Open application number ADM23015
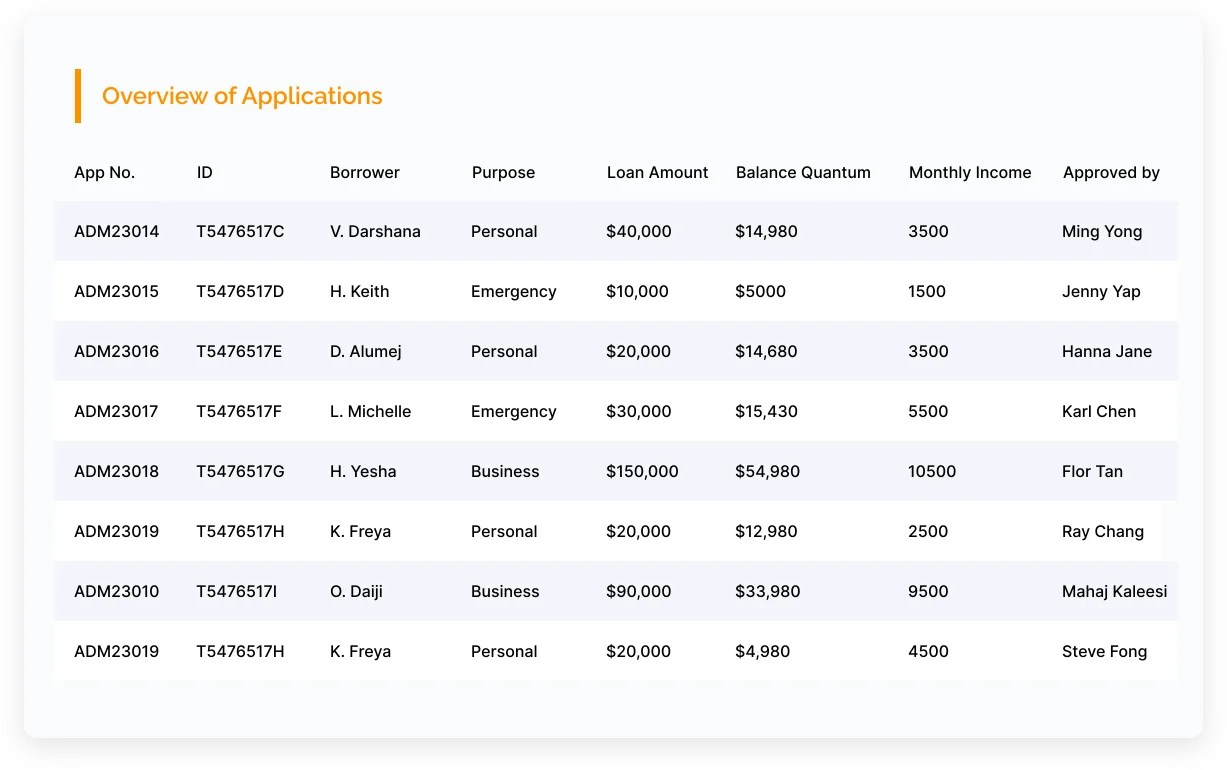The width and height of the screenshot is (1227, 770). click(116, 291)
